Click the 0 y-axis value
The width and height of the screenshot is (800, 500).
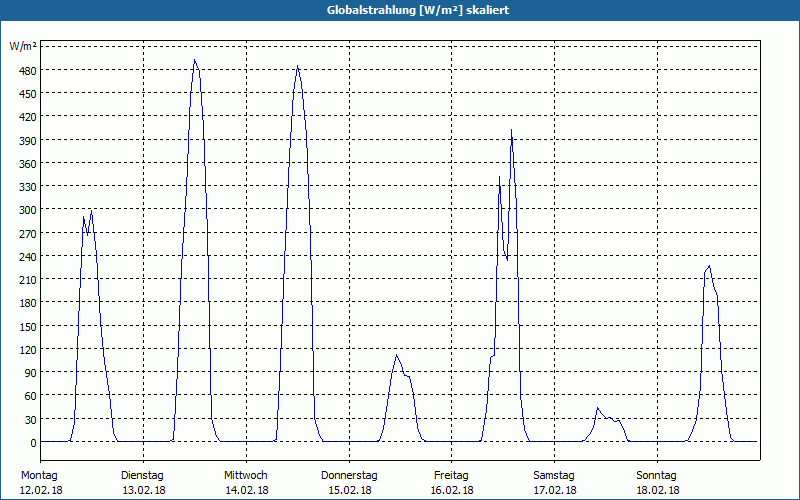33,443
